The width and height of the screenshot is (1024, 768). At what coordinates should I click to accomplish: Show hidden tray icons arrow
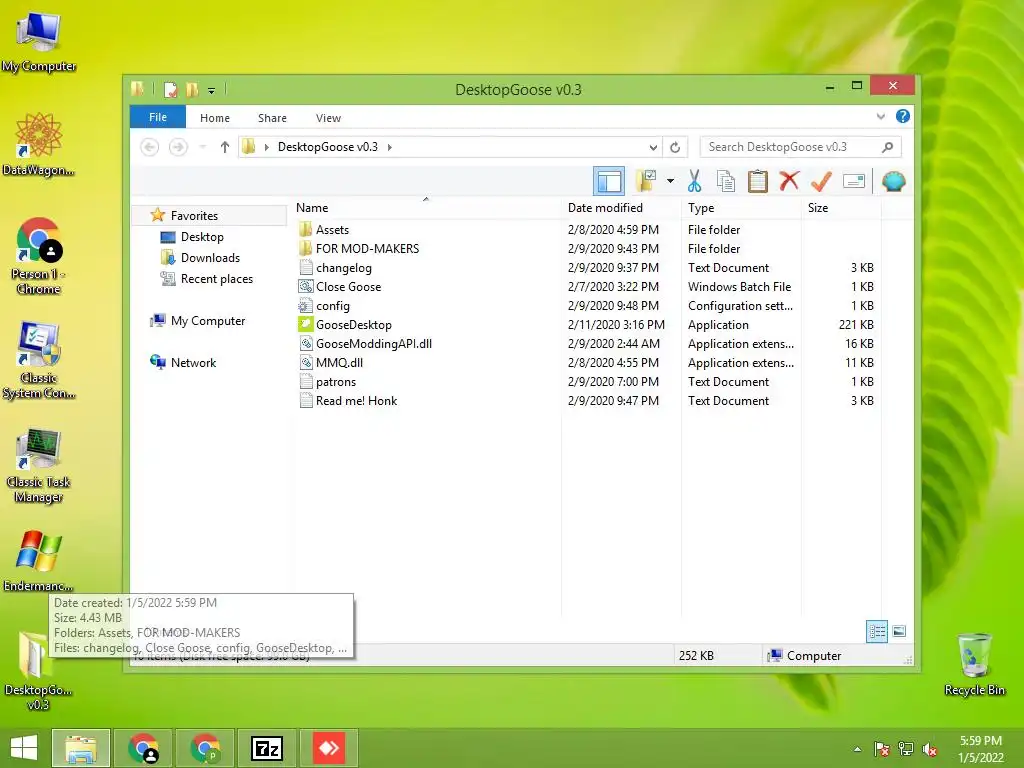point(857,749)
